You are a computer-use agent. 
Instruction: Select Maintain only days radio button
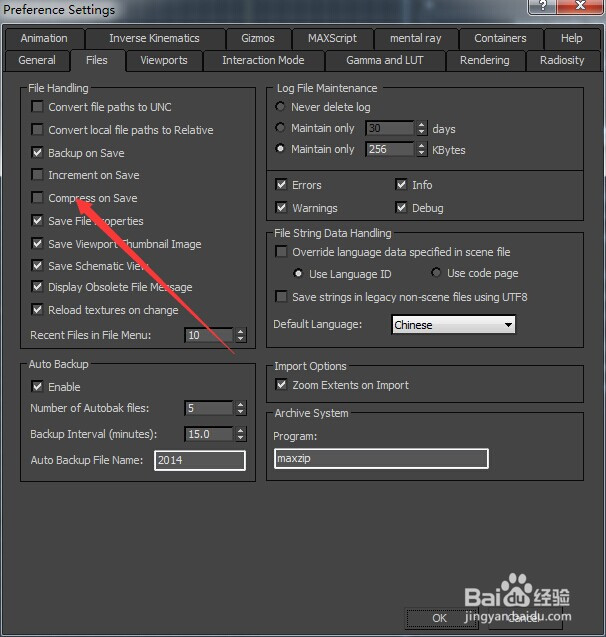280,128
